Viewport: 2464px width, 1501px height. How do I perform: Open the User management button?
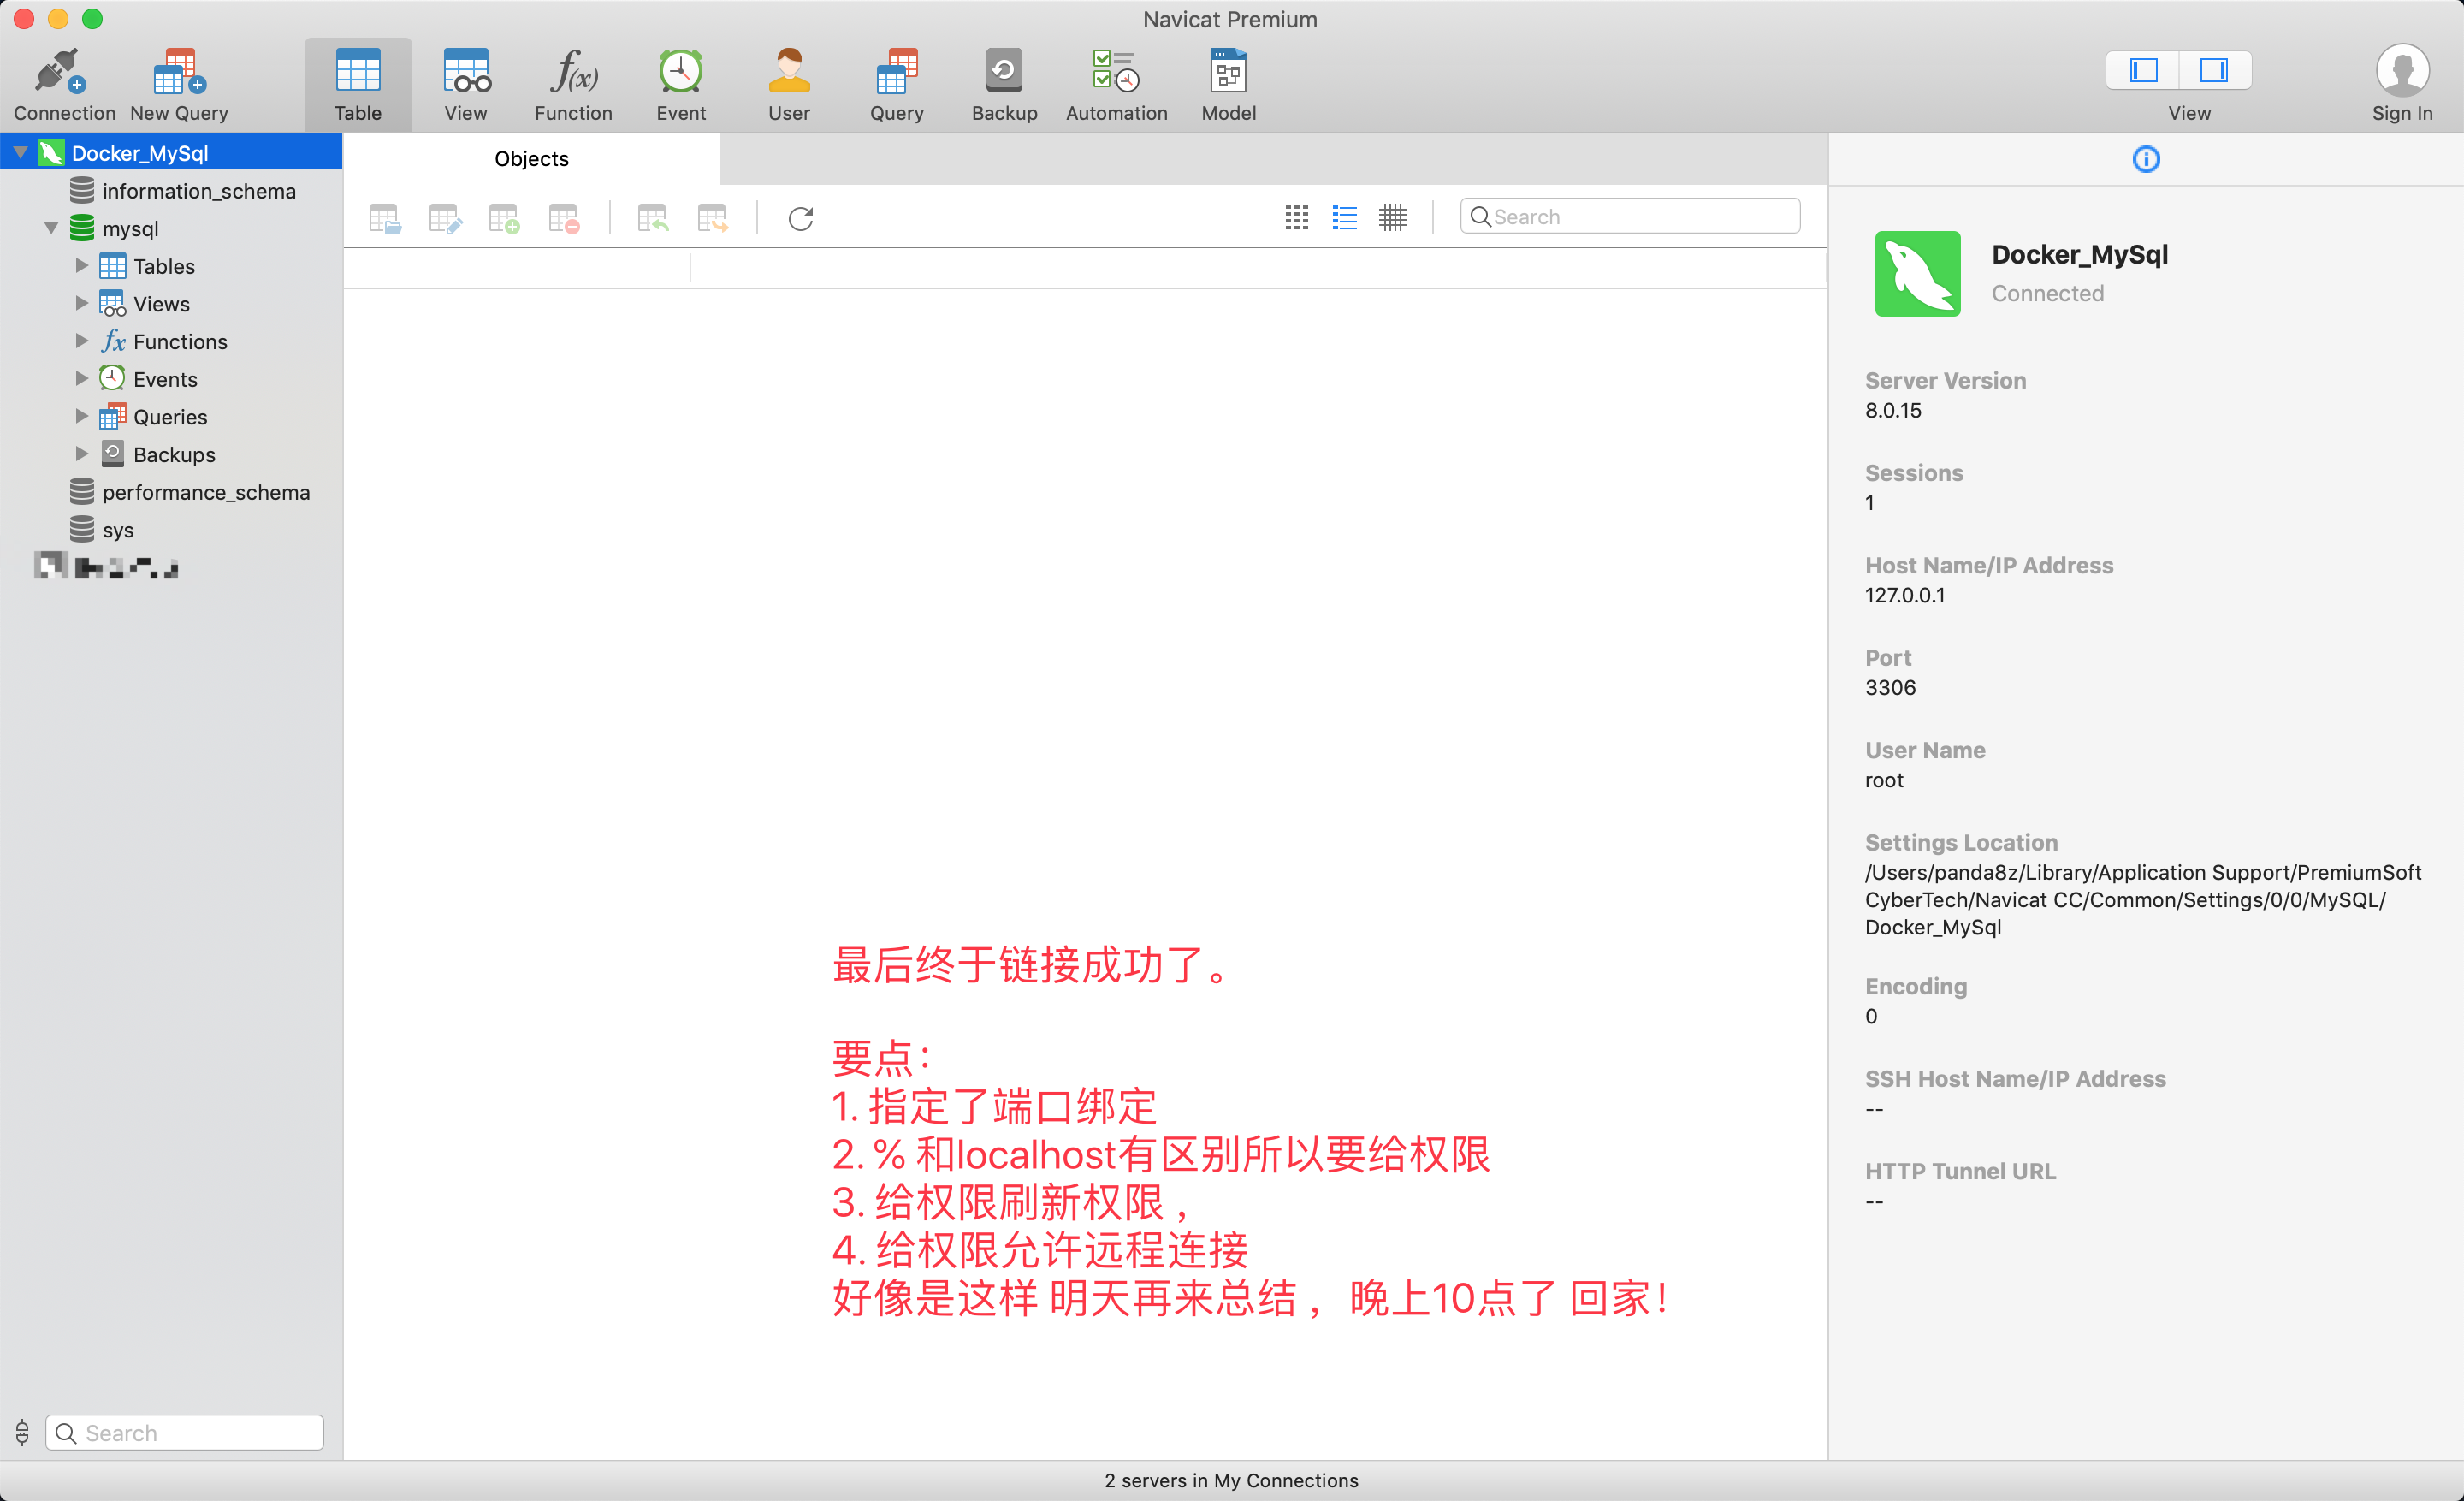click(789, 85)
